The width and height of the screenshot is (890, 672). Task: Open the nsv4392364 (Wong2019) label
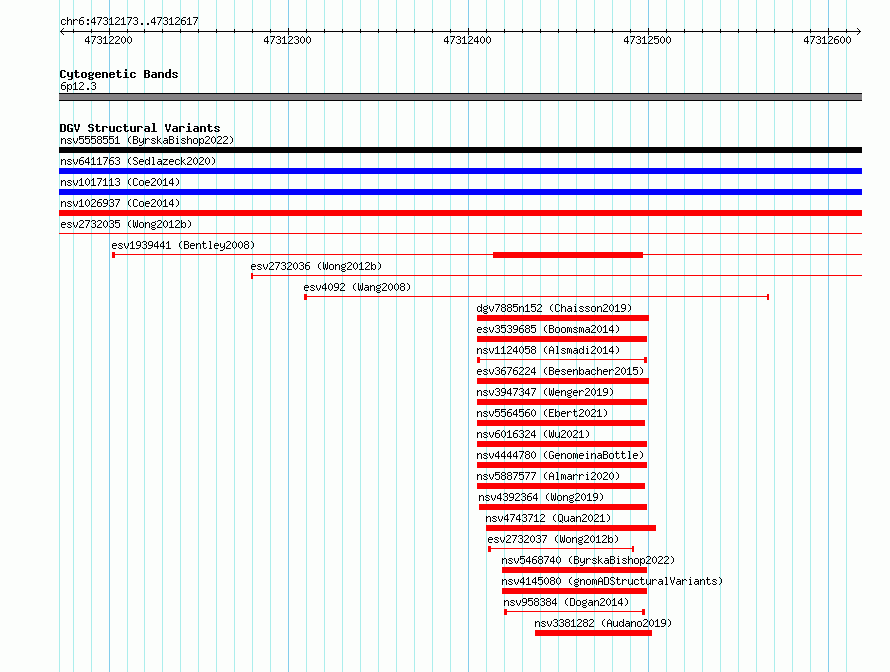click(541, 497)
